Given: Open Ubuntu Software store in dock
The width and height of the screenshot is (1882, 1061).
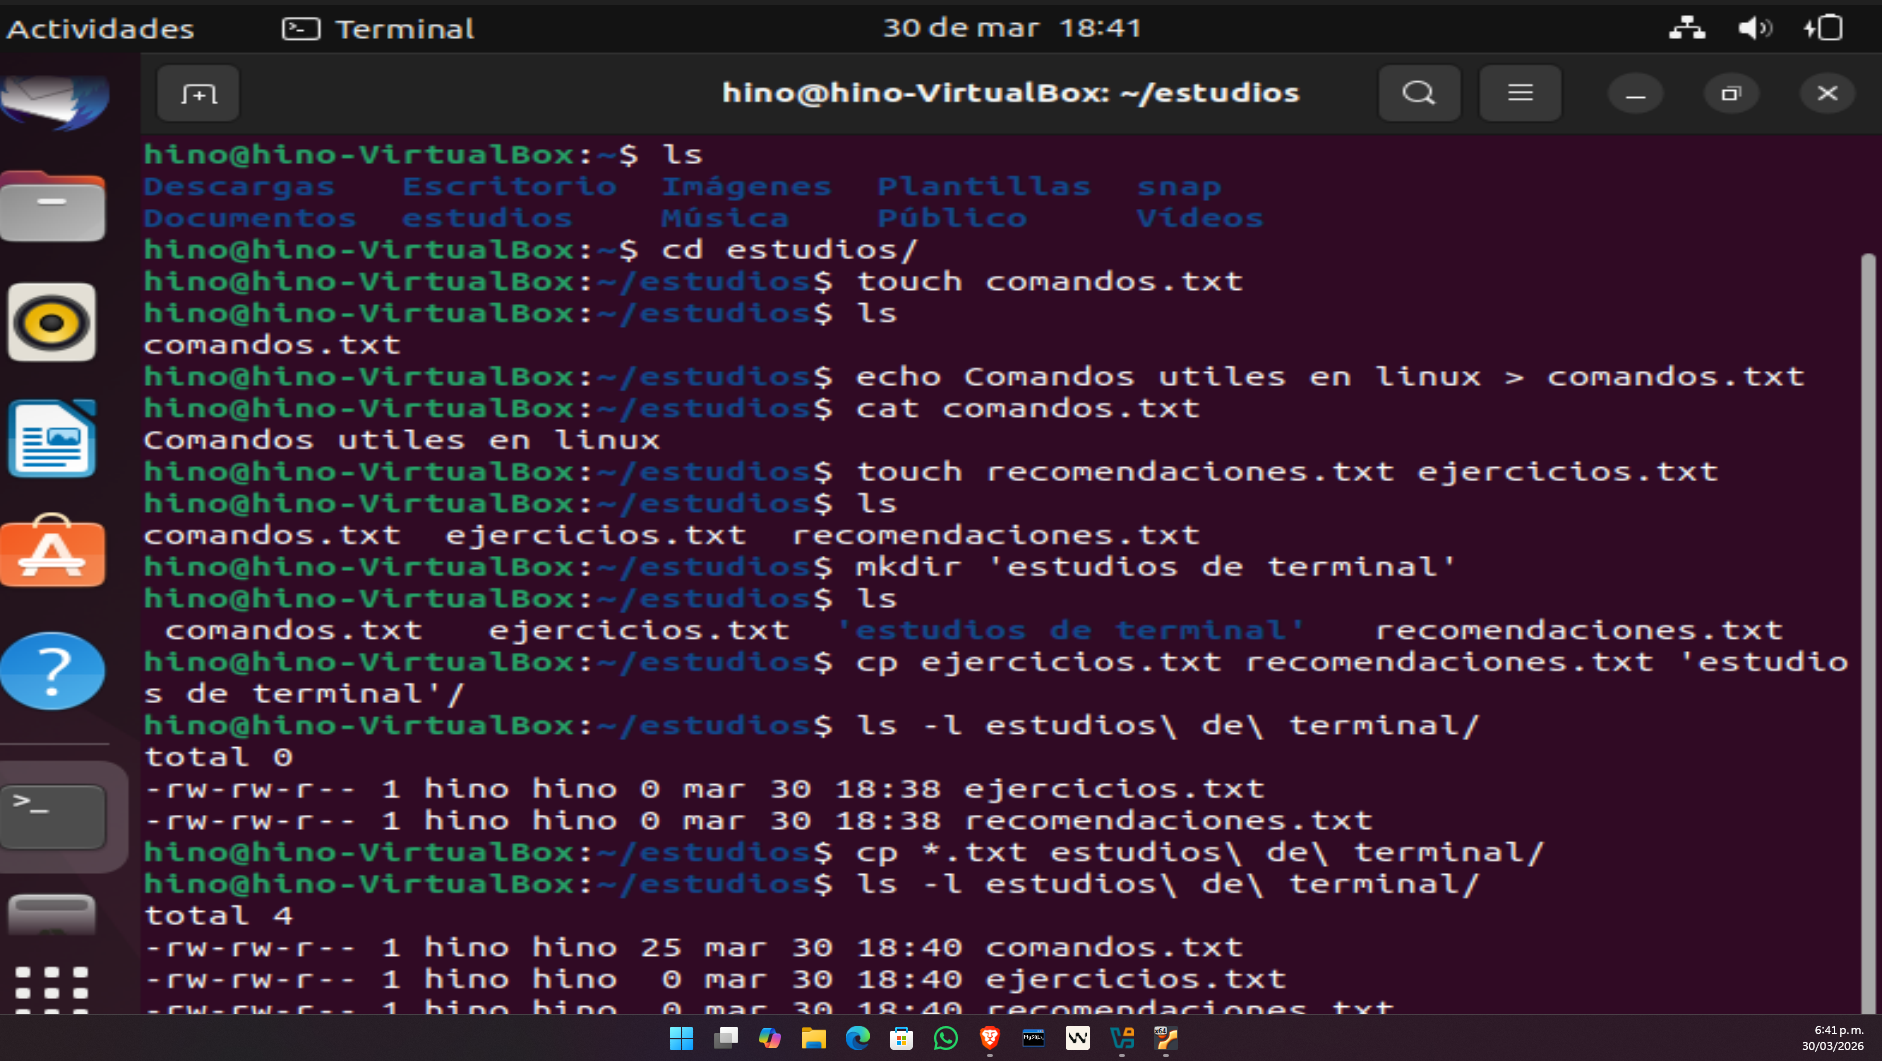Looking at the screenshot, I should 53,551.
